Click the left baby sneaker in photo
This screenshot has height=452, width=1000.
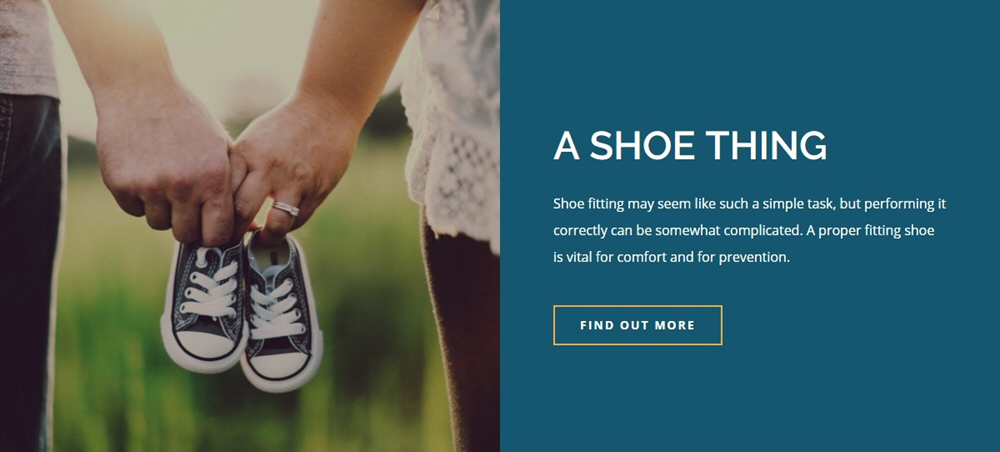pos(204,306)
